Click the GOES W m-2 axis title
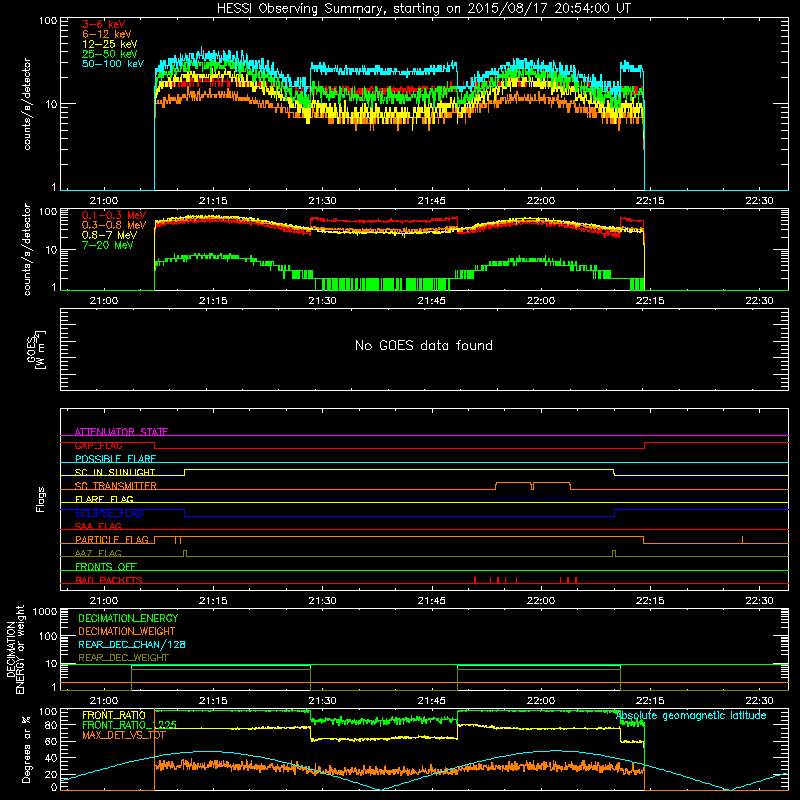Image resolution: width=800 pixels, height=800 pixels. point(36,349)
